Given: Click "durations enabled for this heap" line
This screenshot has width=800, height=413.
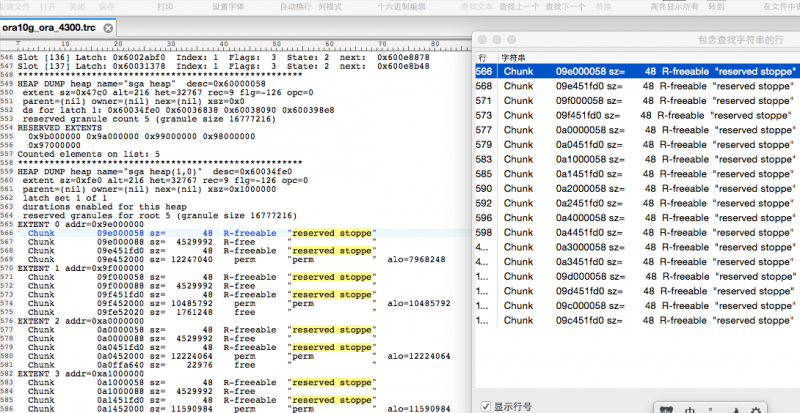Looking at the screenshot, I should (104, 207).
